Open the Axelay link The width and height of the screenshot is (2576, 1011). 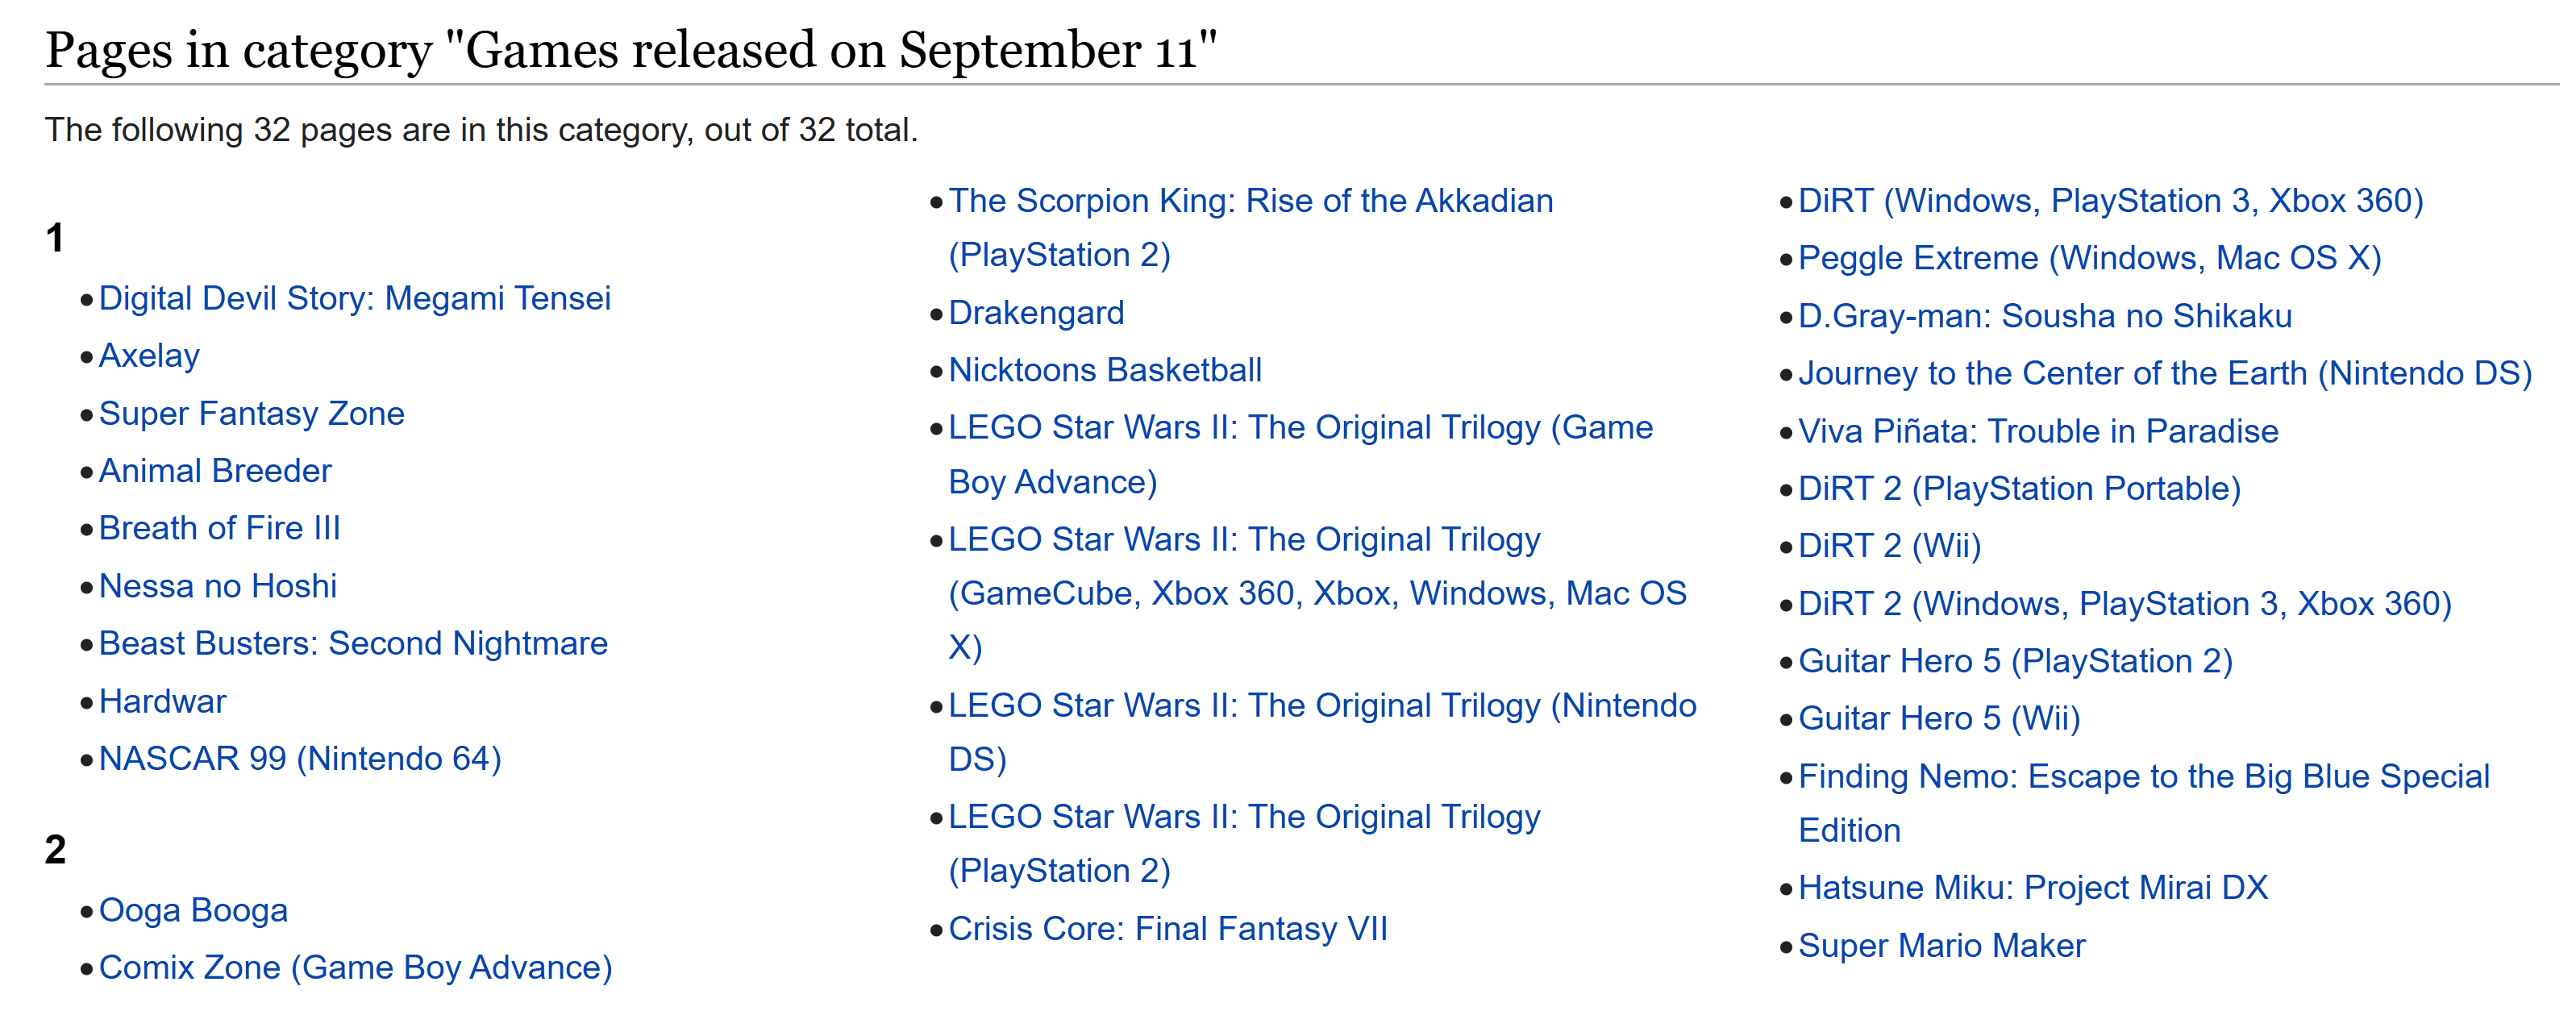coord(149,356)
